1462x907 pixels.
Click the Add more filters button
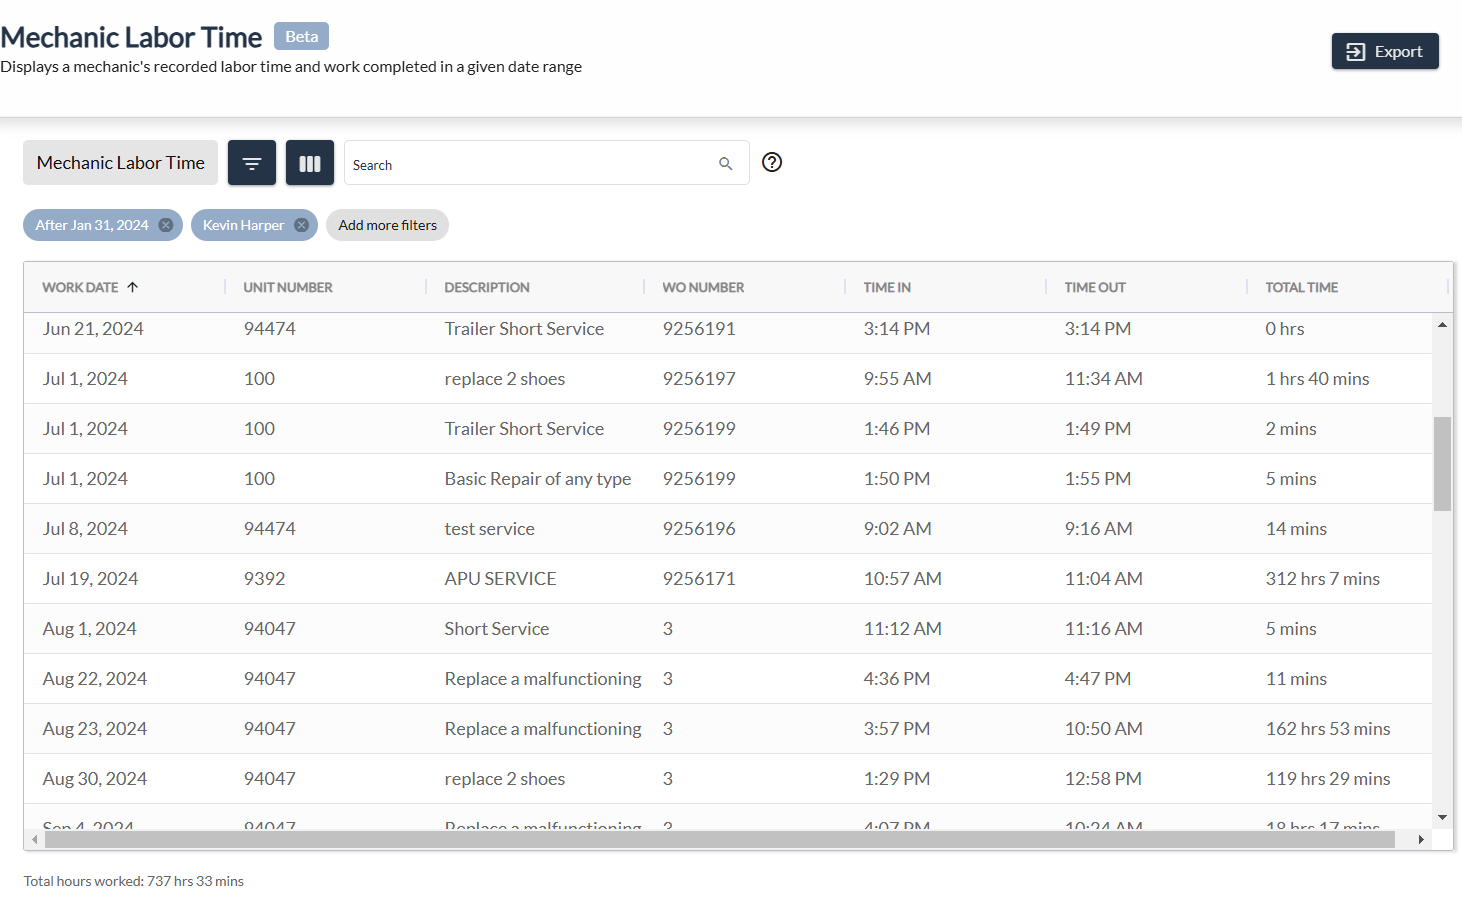(x=387, y=225)
